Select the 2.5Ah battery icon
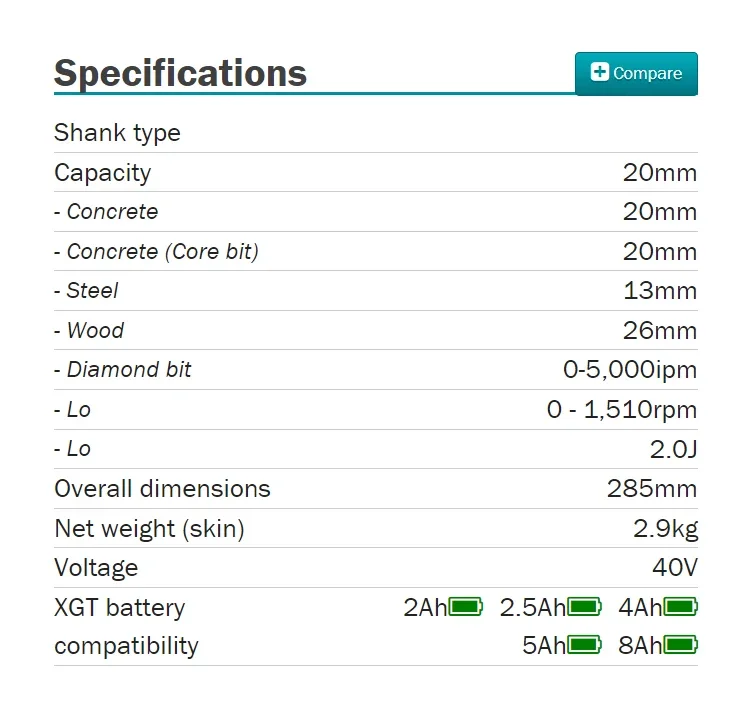The height and width of the screenshot is (720, 751). coord(584,607)
